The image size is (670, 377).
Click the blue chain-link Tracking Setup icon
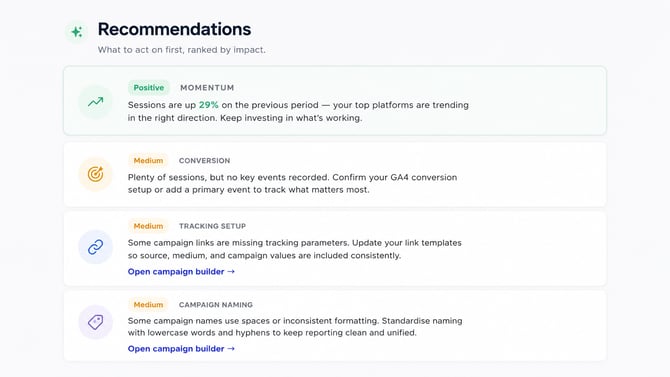pos(95,247)
